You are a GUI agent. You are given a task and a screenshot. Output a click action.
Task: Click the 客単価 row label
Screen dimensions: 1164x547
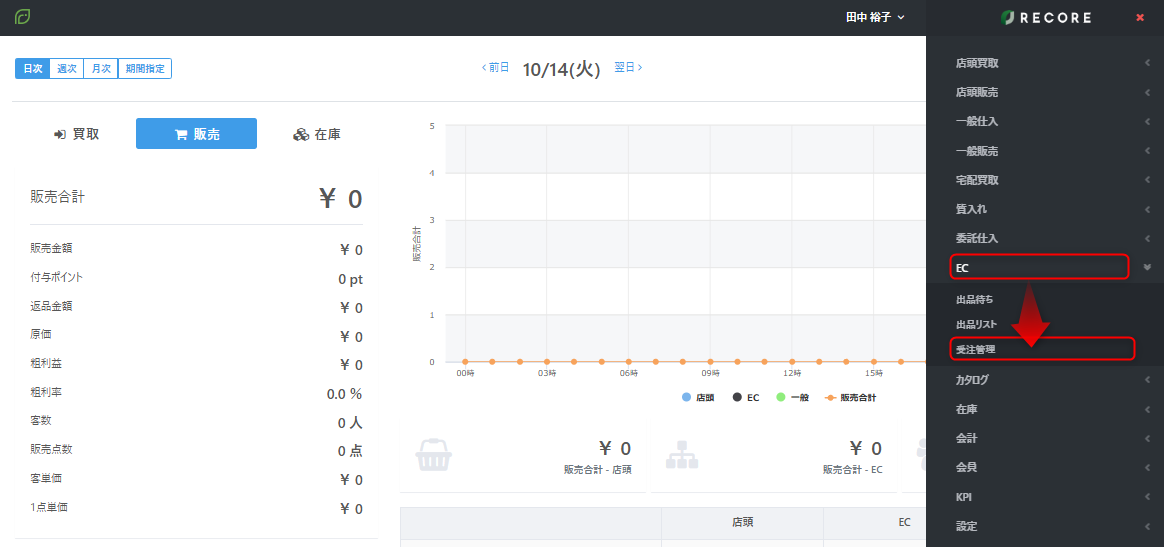click(46, 478)
